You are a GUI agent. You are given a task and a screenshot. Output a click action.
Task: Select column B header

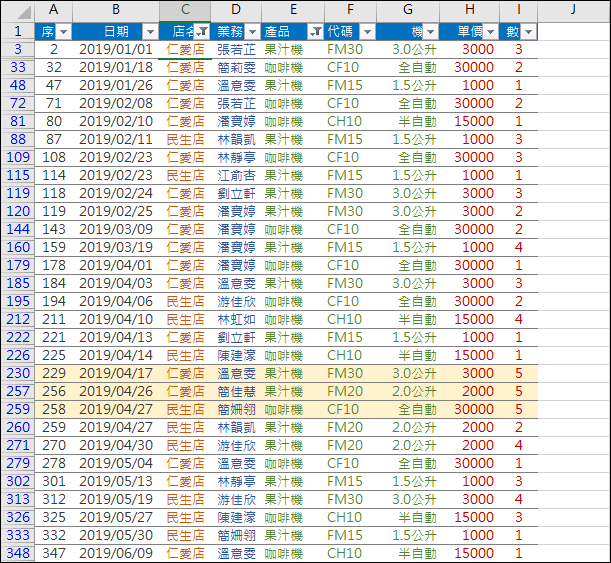116,10
